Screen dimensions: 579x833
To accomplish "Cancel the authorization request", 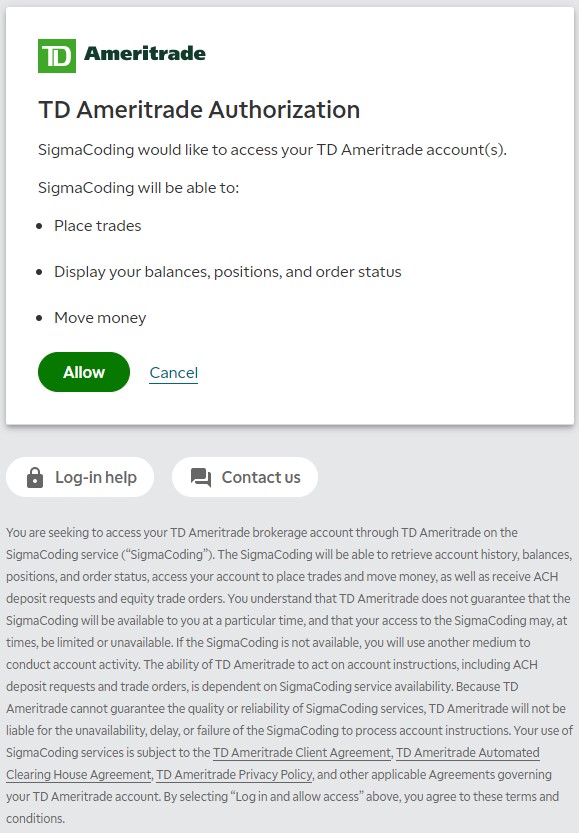I will 174,373.
